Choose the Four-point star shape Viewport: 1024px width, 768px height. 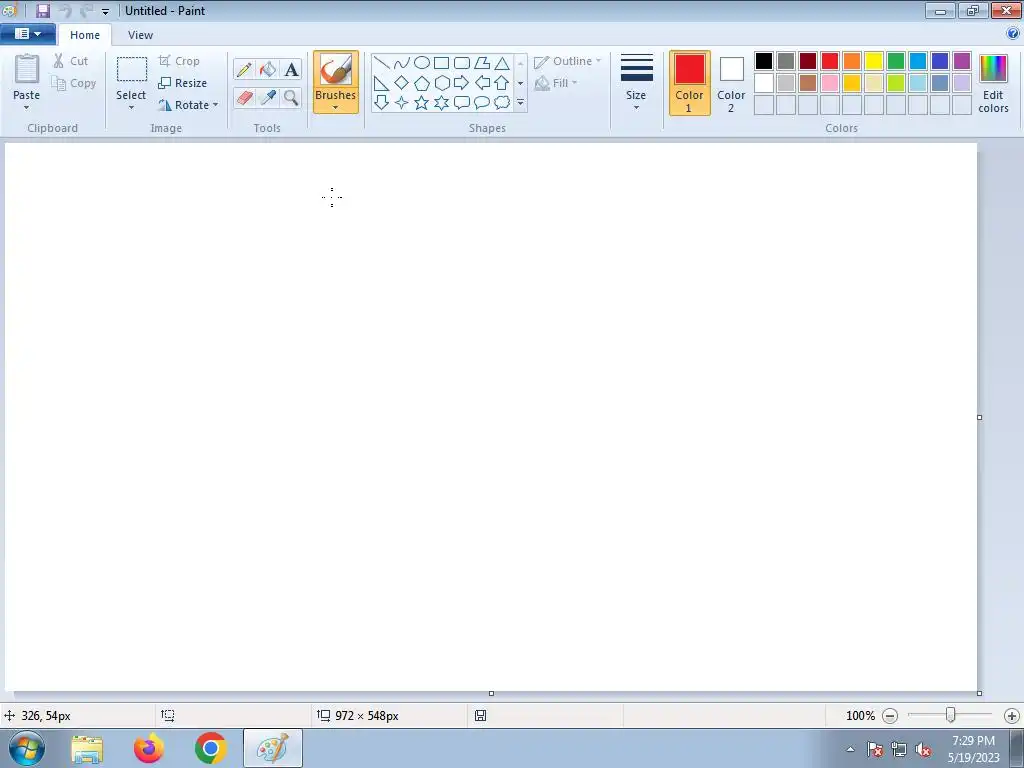(x=402, y=103)
